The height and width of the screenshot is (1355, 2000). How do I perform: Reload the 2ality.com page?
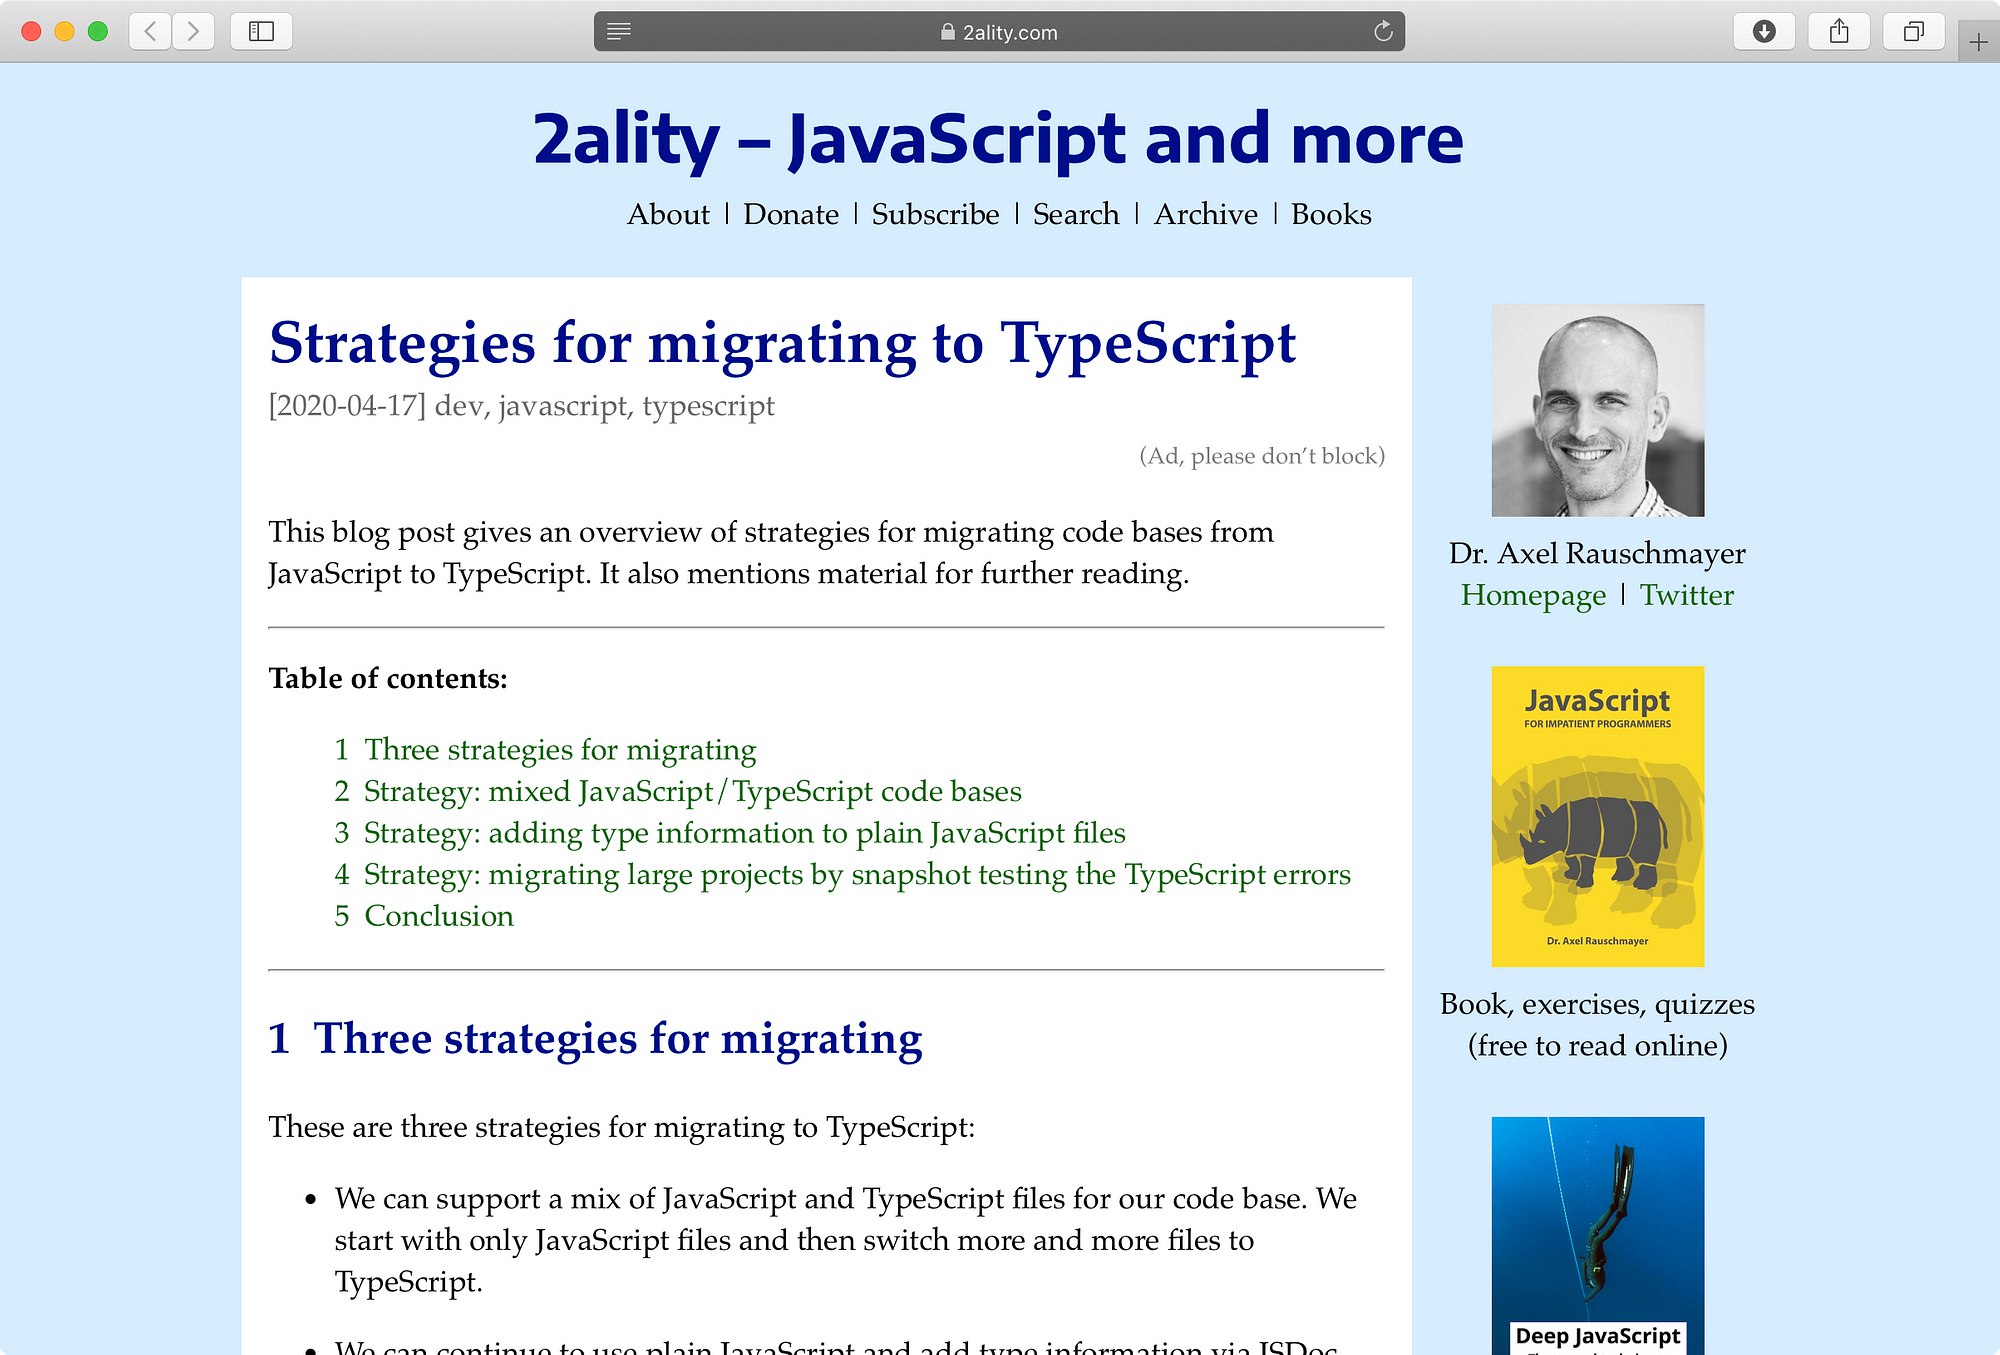(1383, 32)
